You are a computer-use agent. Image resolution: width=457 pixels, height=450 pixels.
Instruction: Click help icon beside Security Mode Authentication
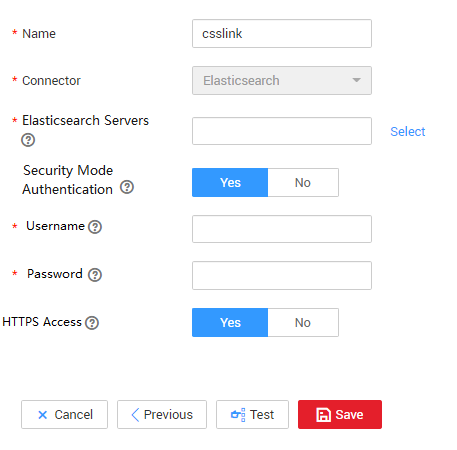tap(127, 187)
